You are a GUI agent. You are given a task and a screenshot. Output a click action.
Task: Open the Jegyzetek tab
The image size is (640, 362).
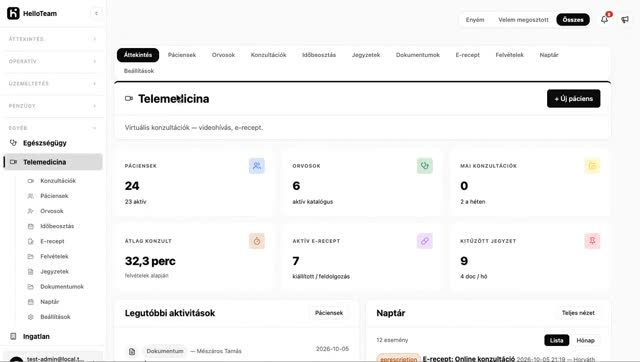(366, 55)
